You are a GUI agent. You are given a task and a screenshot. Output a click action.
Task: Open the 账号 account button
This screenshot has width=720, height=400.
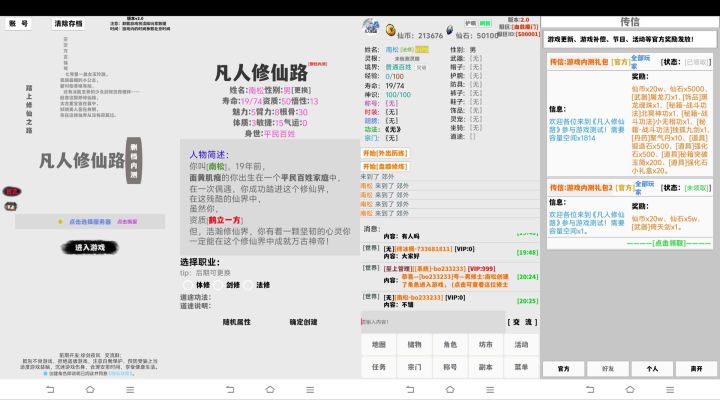pyautogui.click(x=18, y=23)
